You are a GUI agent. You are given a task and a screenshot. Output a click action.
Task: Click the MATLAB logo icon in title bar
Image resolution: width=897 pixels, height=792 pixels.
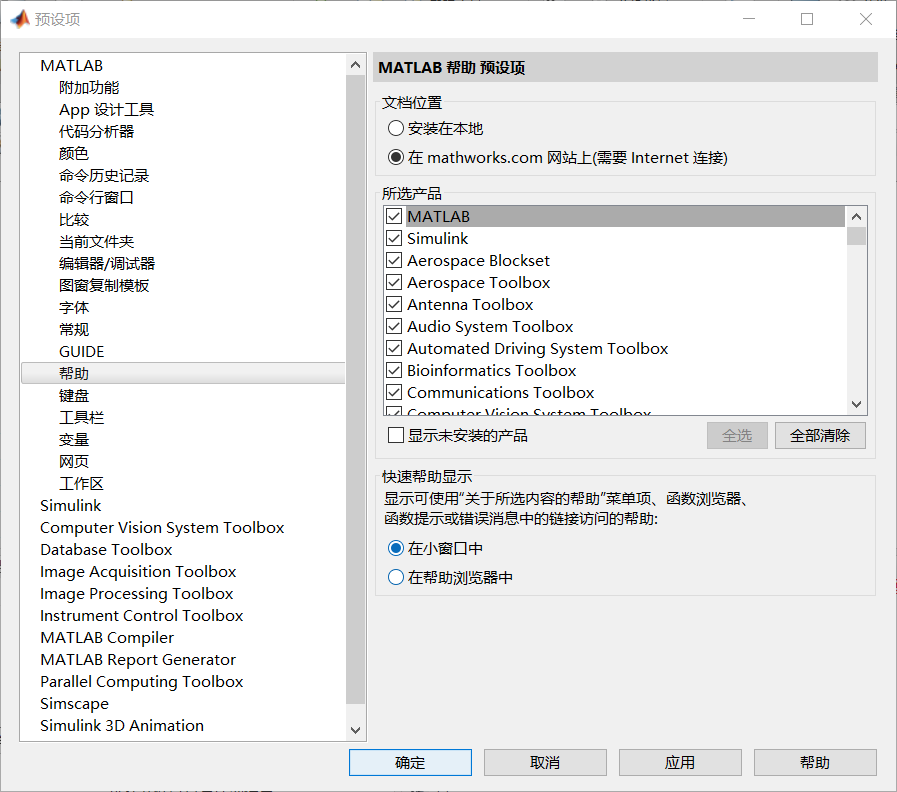(x=20, y=19)
